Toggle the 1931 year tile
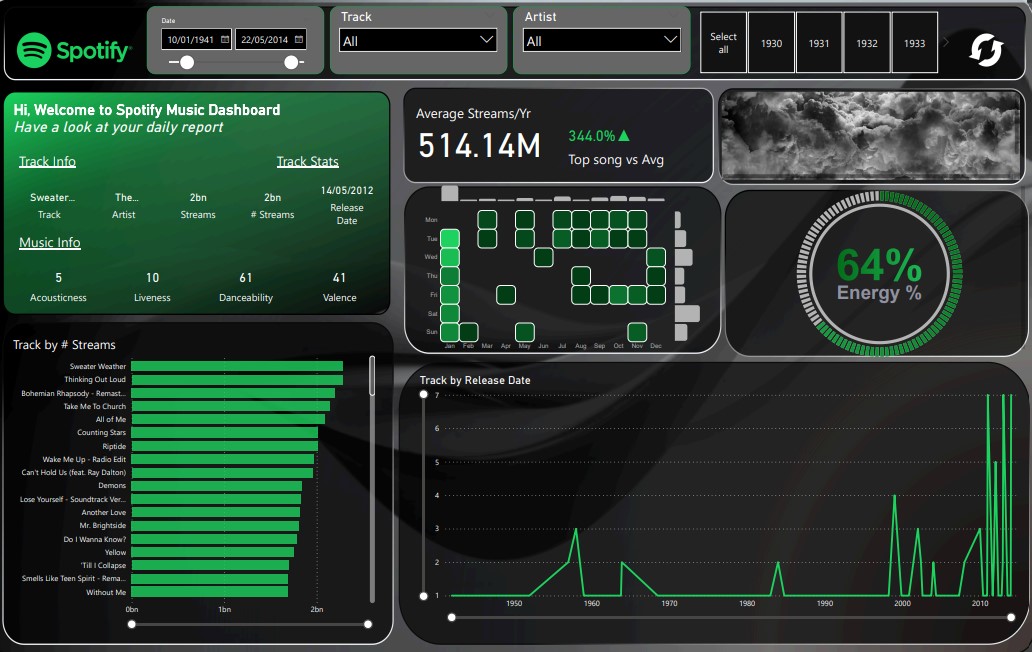The height and width of the screenshot is (652, 1032). point(819,43)
